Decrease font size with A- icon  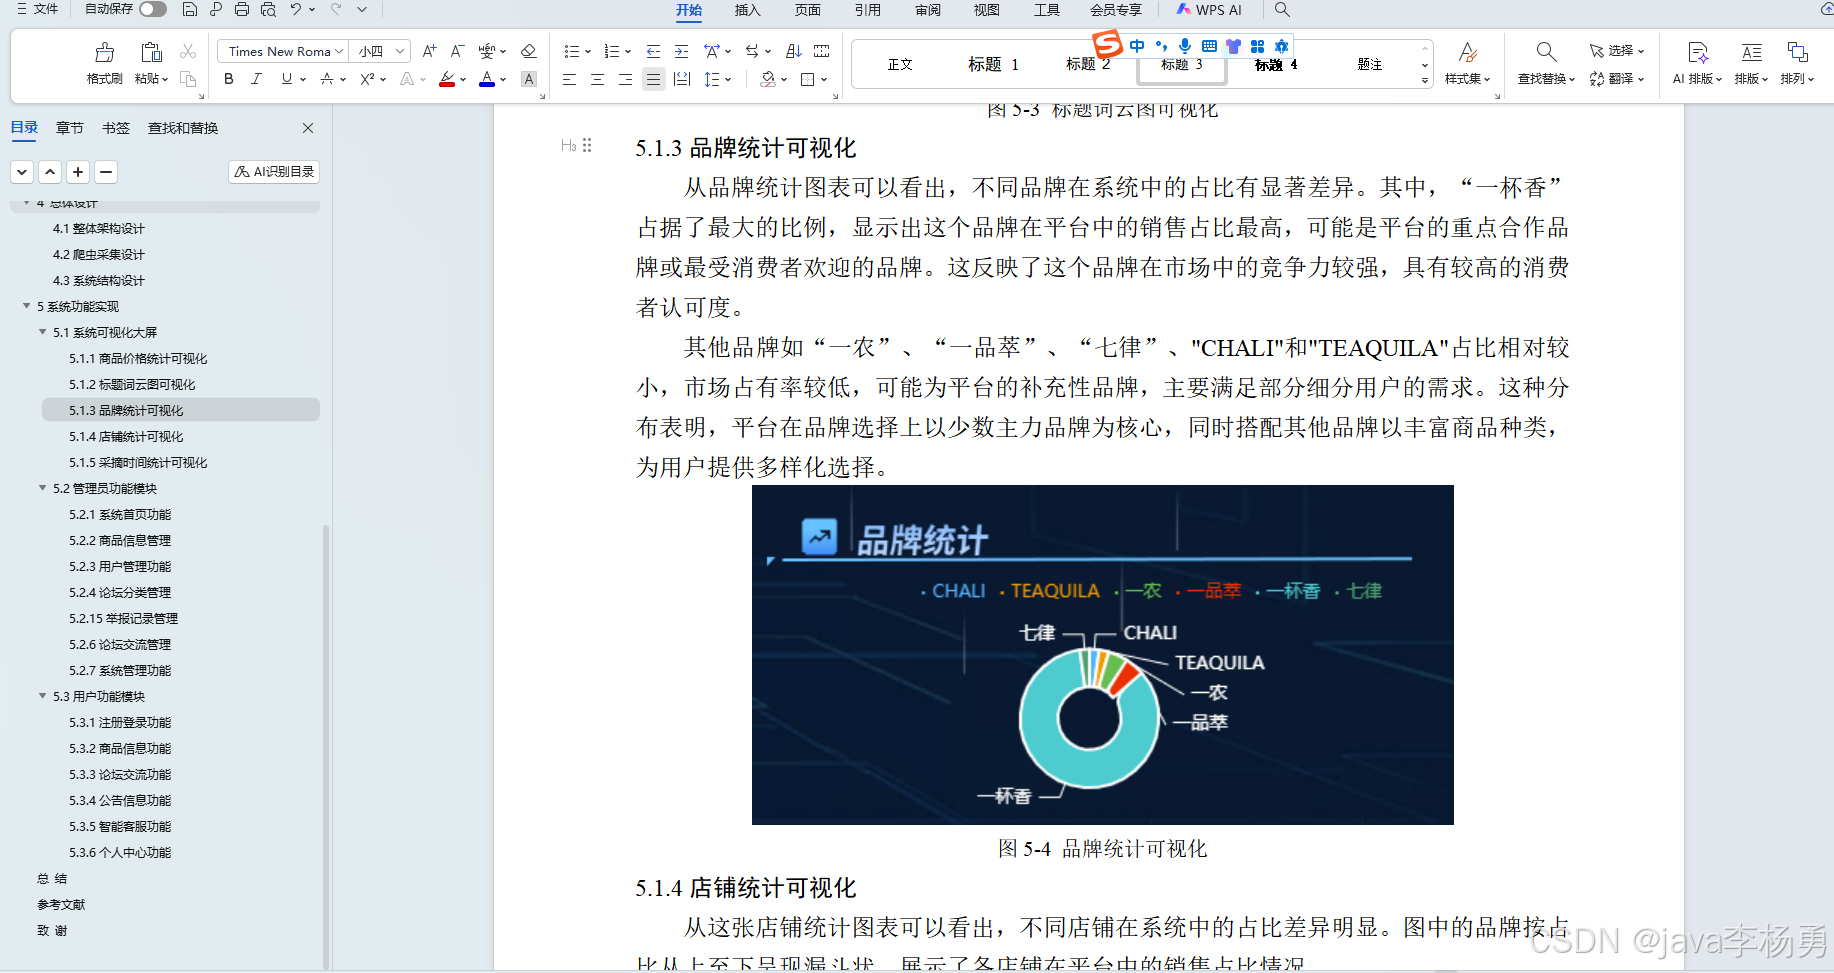point(457,51)
